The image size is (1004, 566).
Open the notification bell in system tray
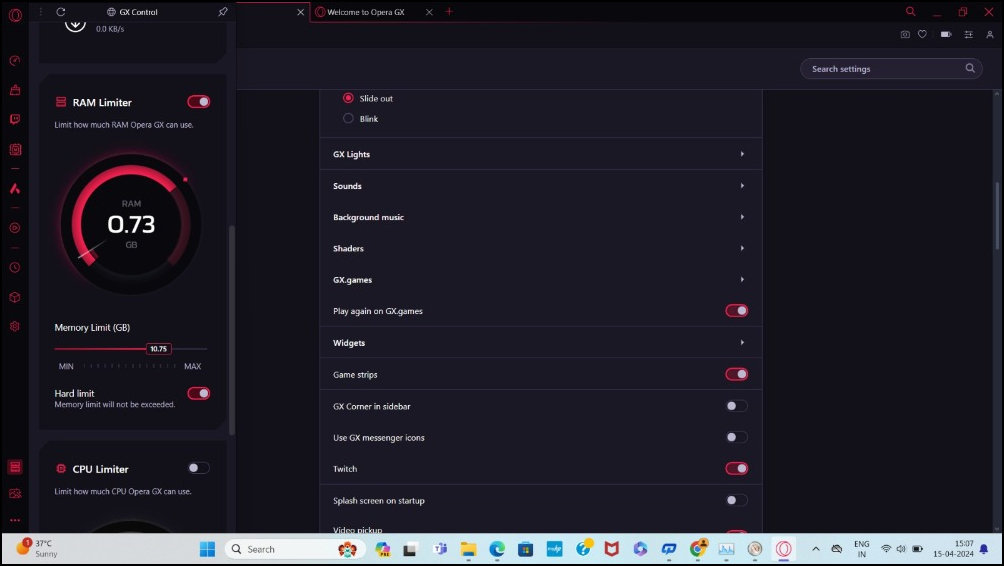984,549
